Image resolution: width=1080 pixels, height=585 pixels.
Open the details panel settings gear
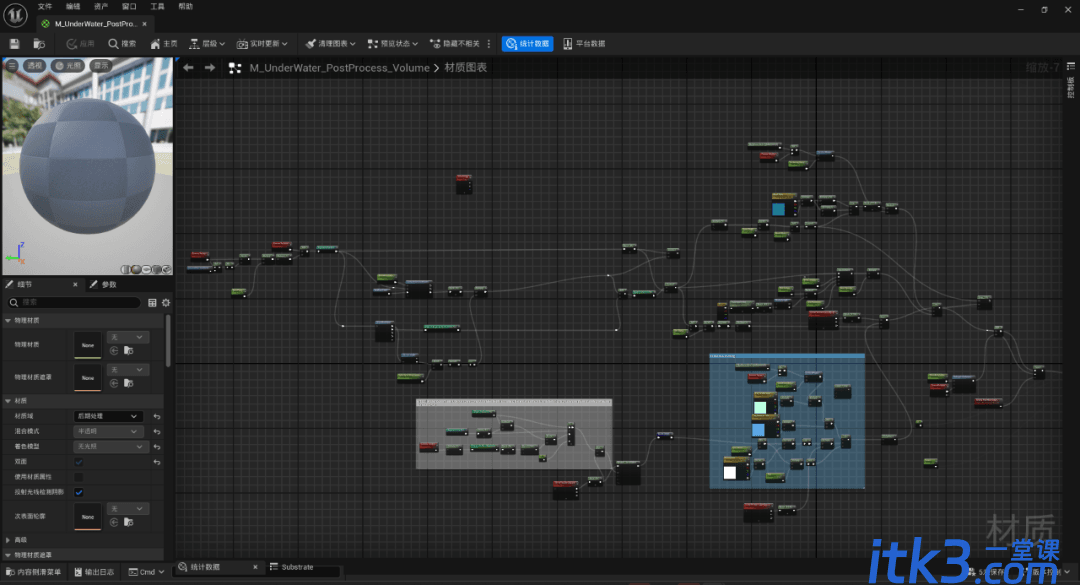(166, 302)
